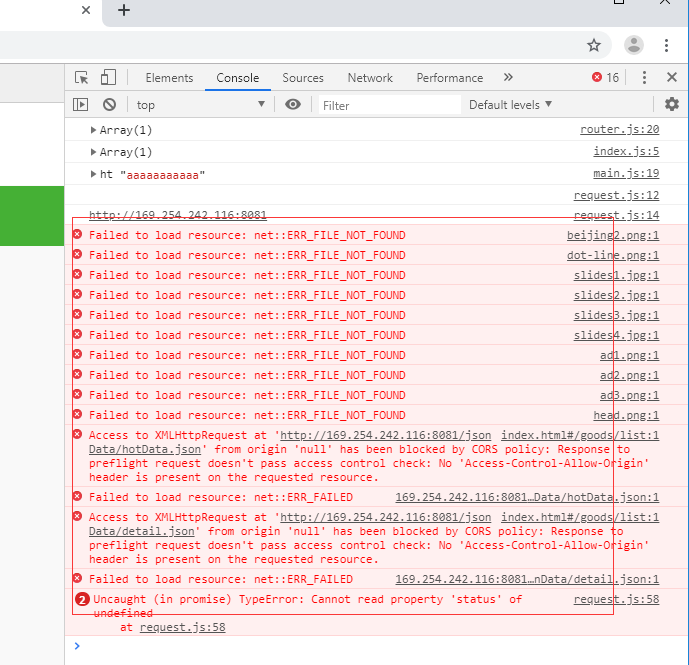689x665 pixels.
Task: Click the green block on the page
Action: pos(32,216)
